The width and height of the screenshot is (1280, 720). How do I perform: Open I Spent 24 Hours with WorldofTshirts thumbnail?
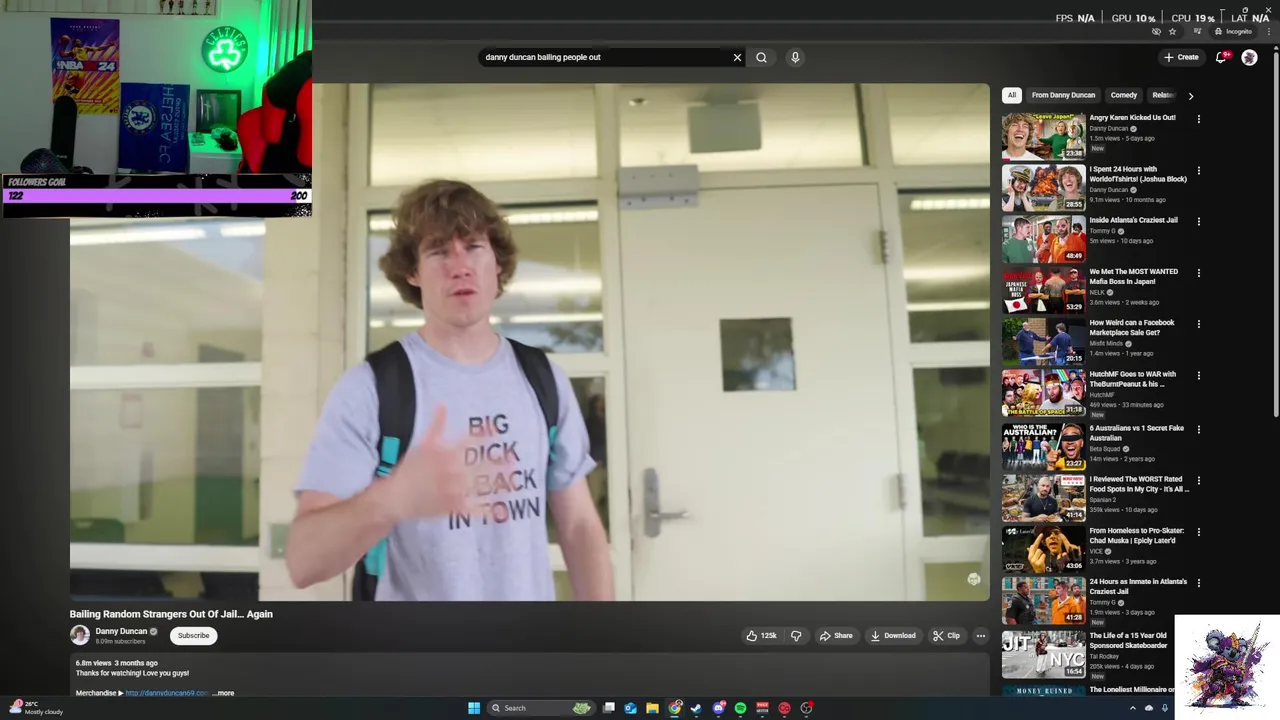click(1043, 187)
